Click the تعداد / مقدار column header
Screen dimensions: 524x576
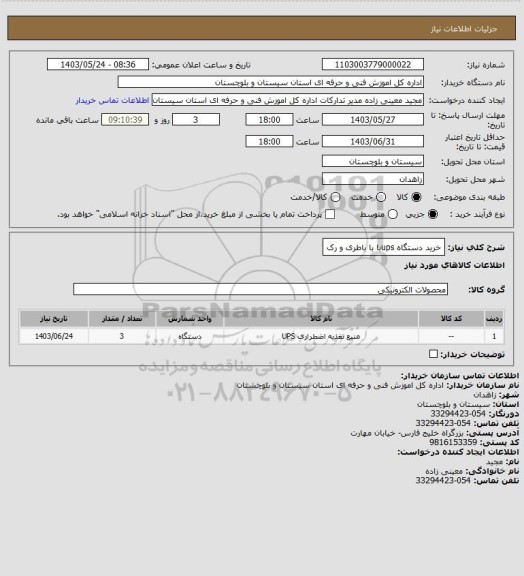click(x=122, y=318)
